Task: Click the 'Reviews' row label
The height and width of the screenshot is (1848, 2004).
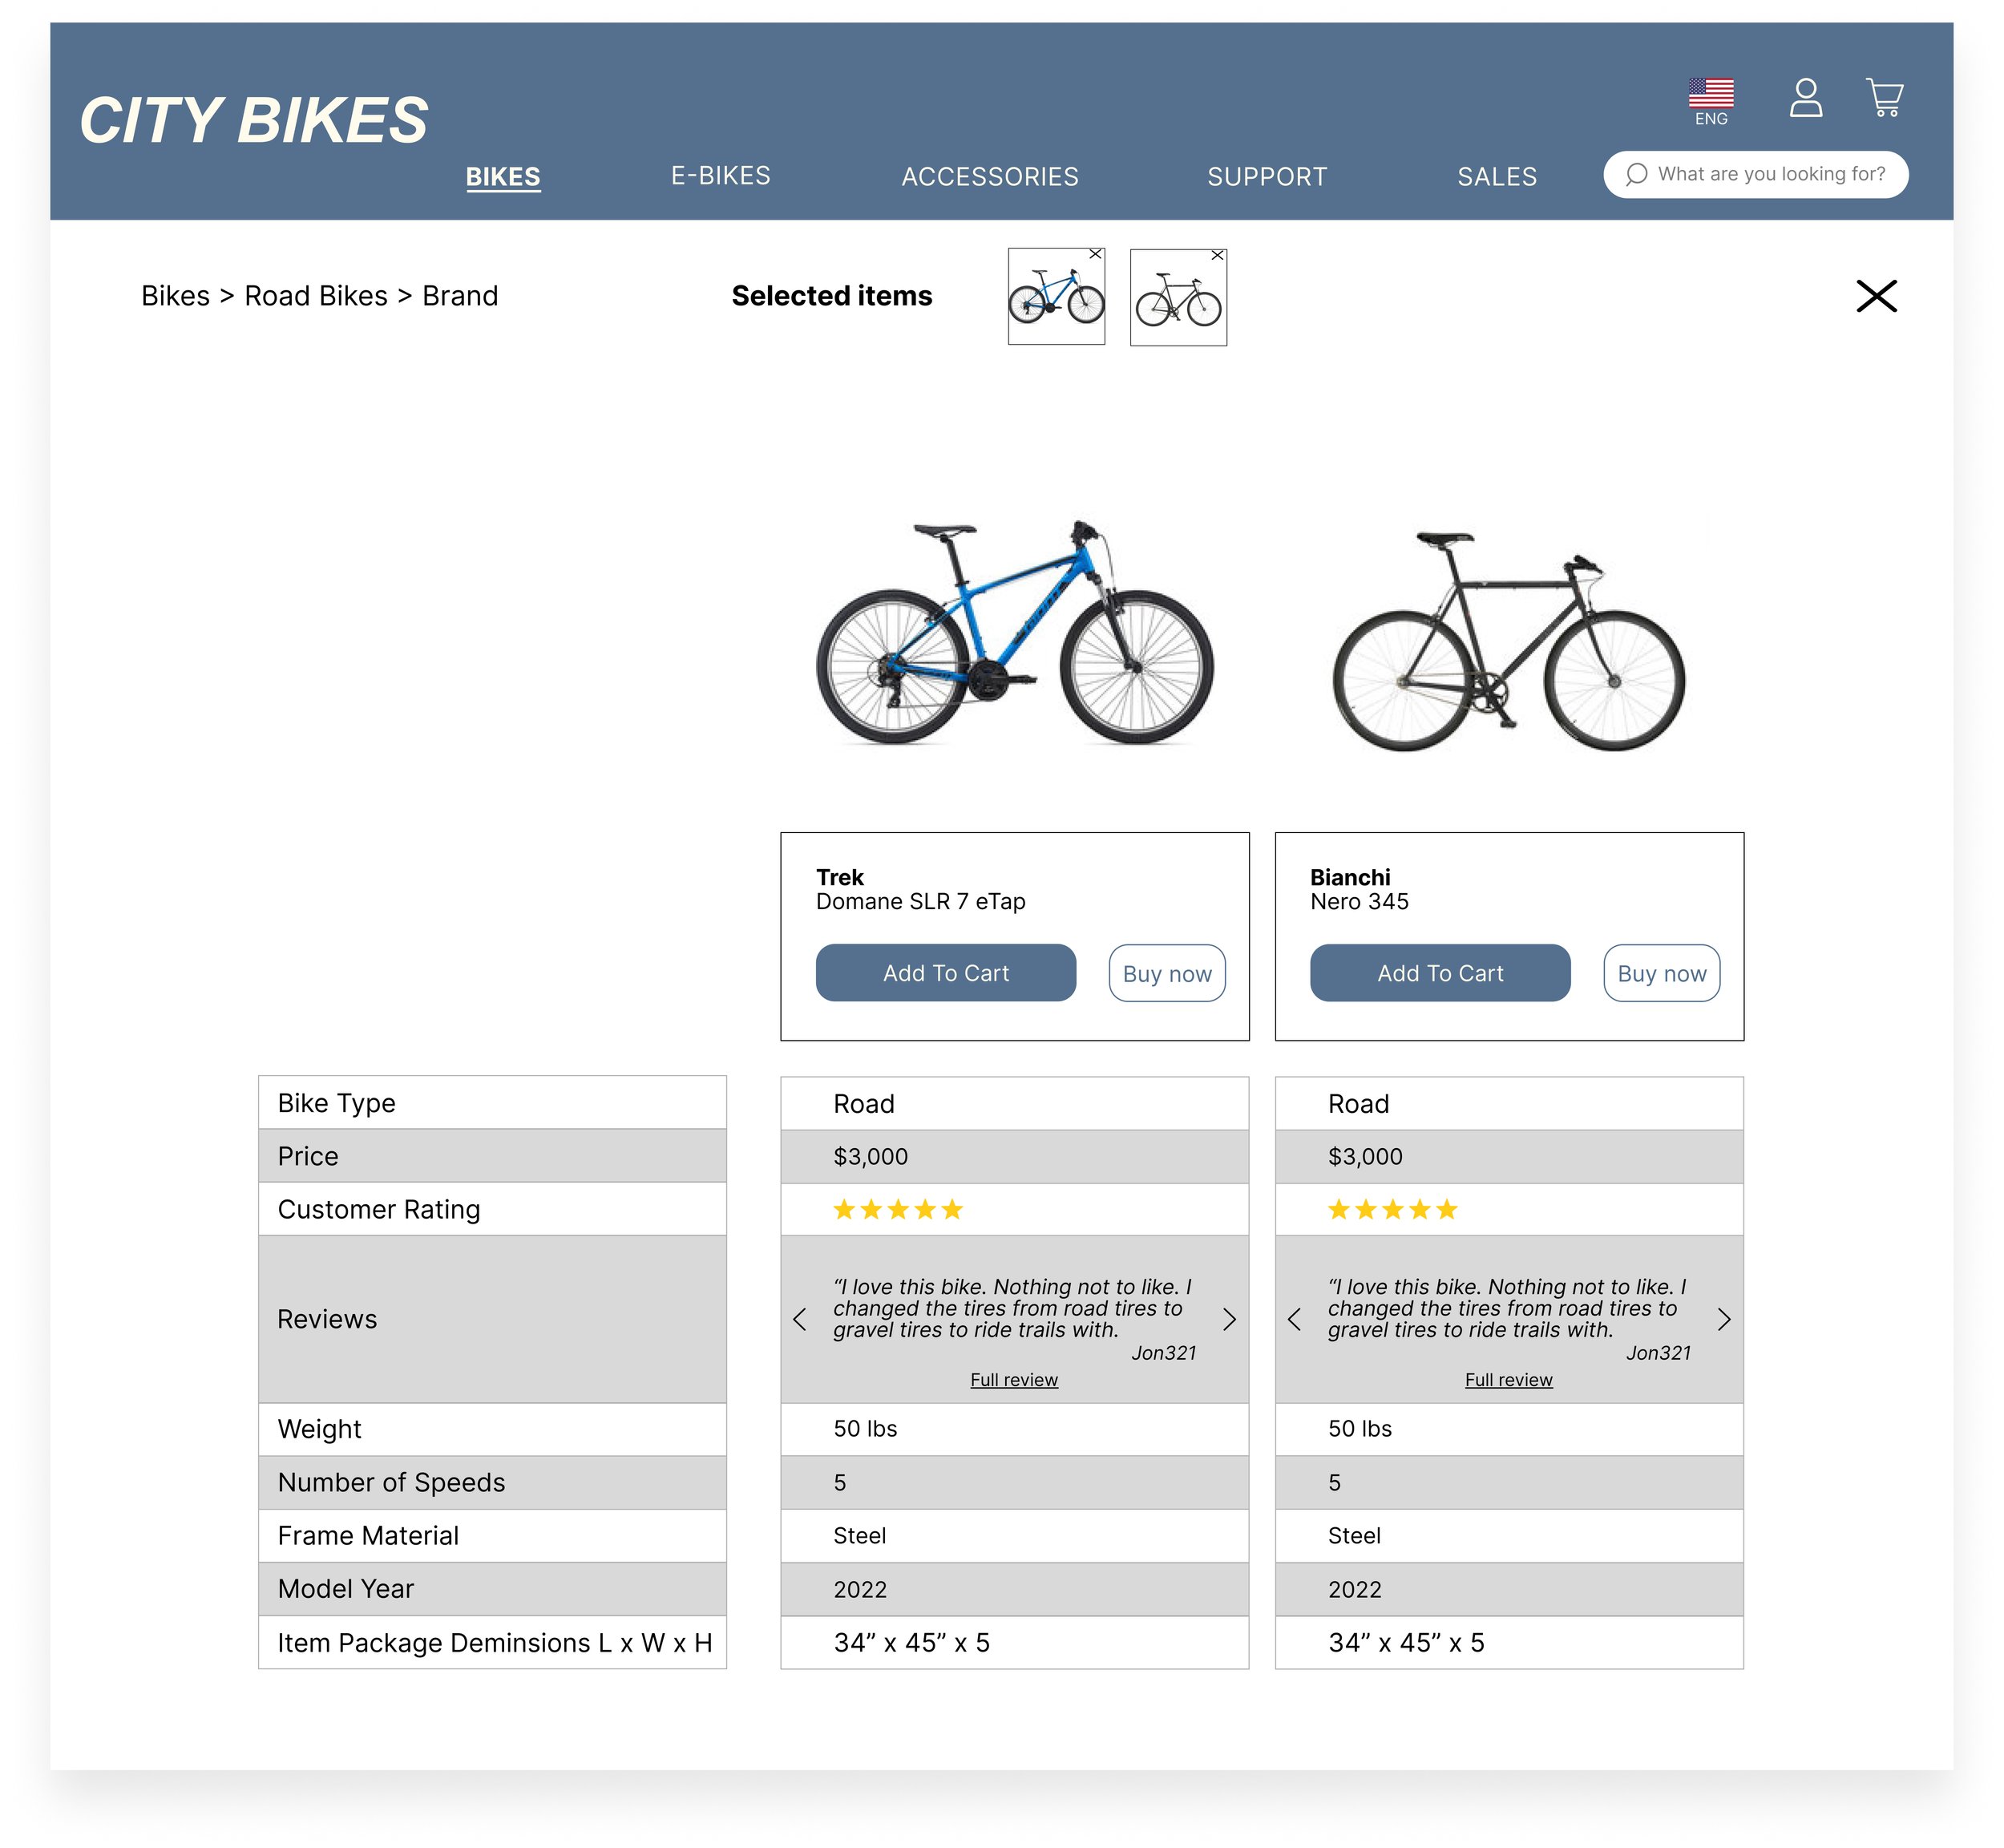Action: pos(327,1319)
